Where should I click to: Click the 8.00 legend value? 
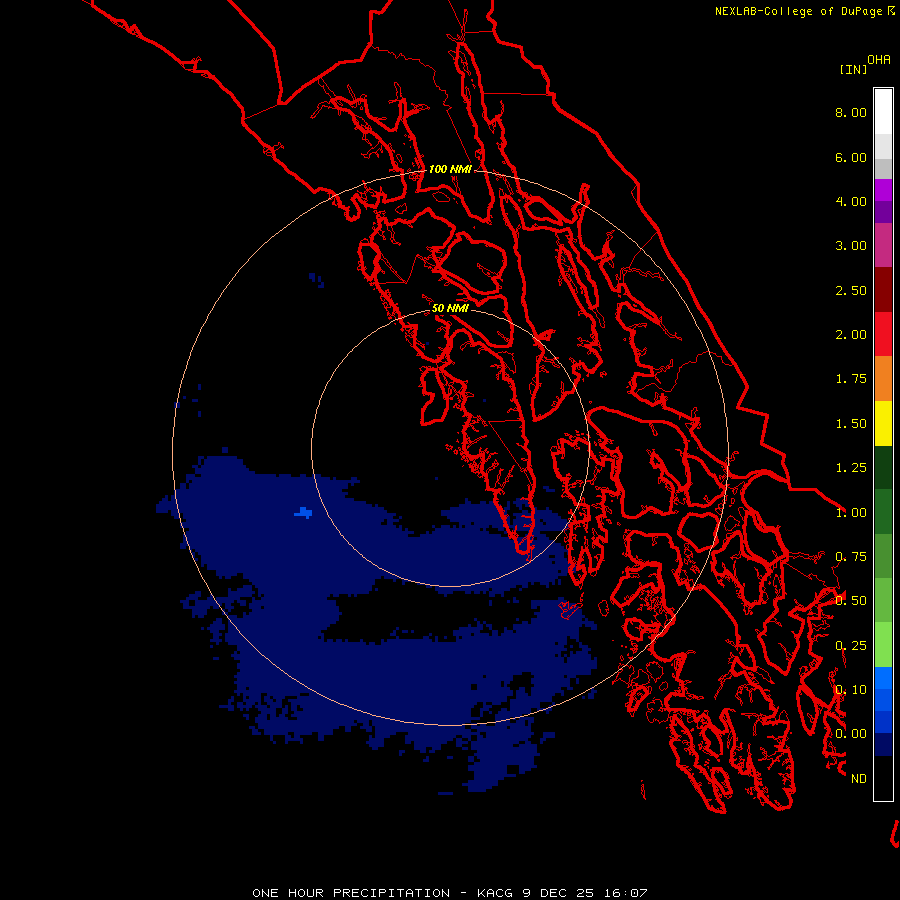(851, 112)
